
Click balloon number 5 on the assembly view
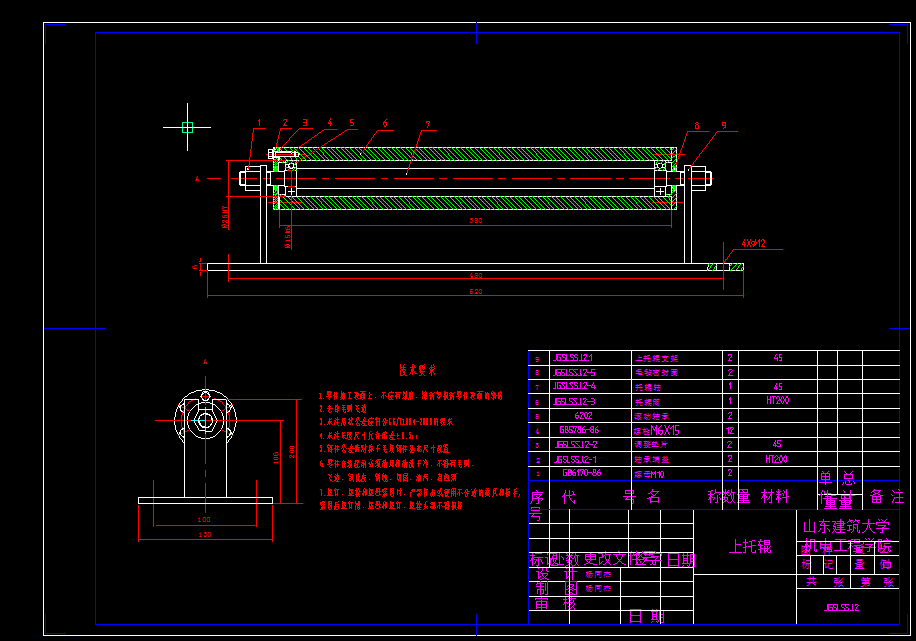point(352,123)
